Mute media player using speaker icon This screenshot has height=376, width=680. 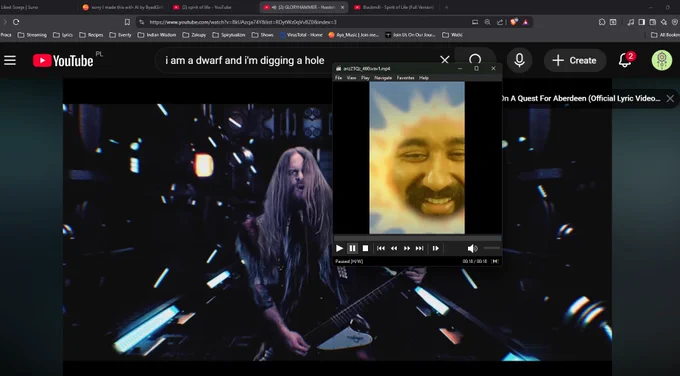tap(472, 248)
